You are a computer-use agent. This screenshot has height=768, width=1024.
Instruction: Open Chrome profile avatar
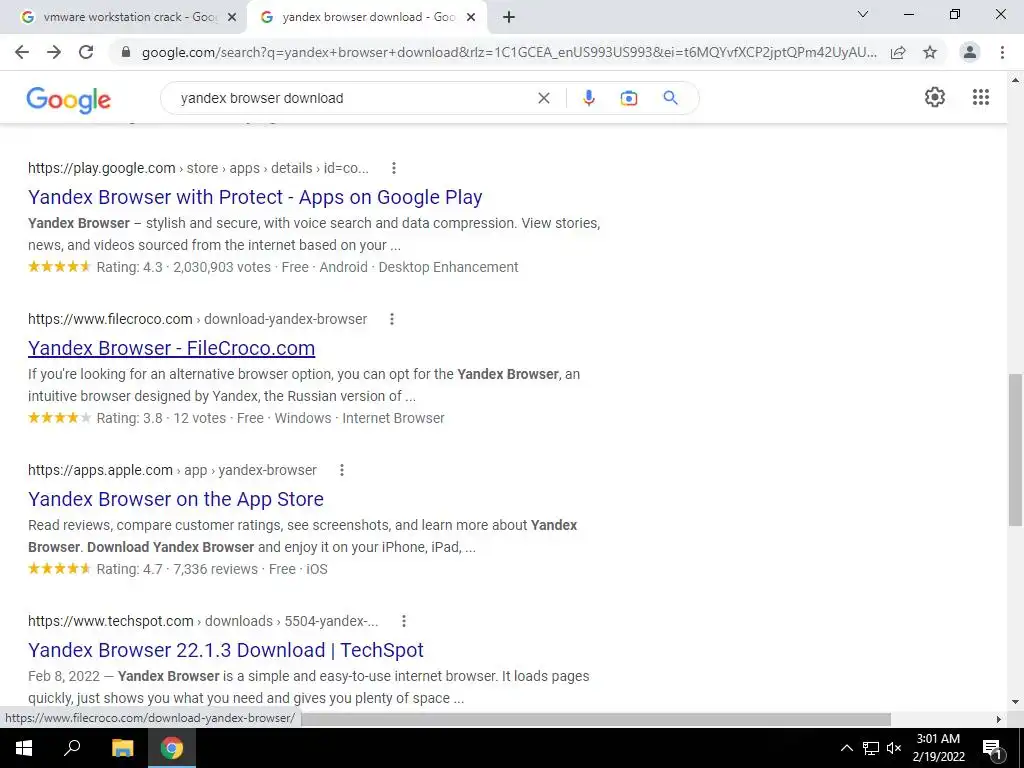[970, 52]
